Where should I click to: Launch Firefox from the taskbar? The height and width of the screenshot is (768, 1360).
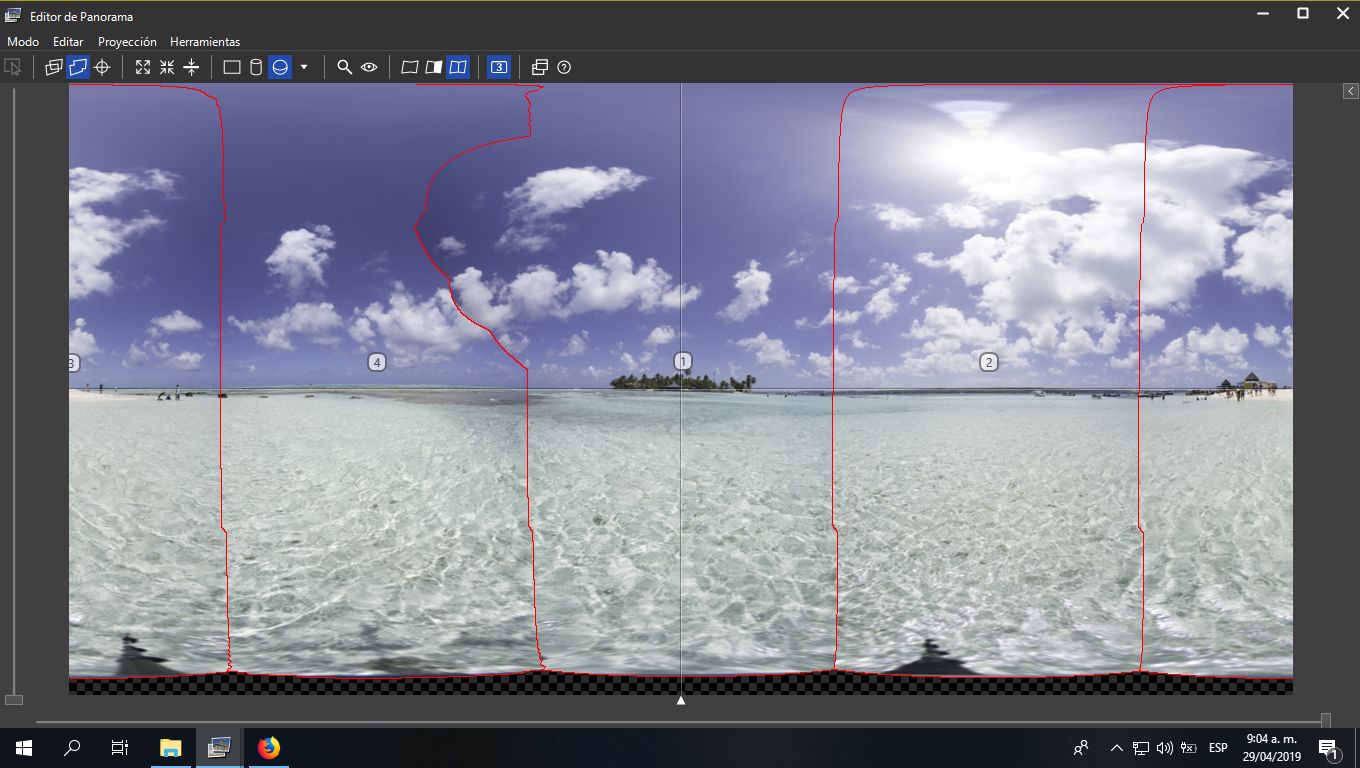pos(268,748)
